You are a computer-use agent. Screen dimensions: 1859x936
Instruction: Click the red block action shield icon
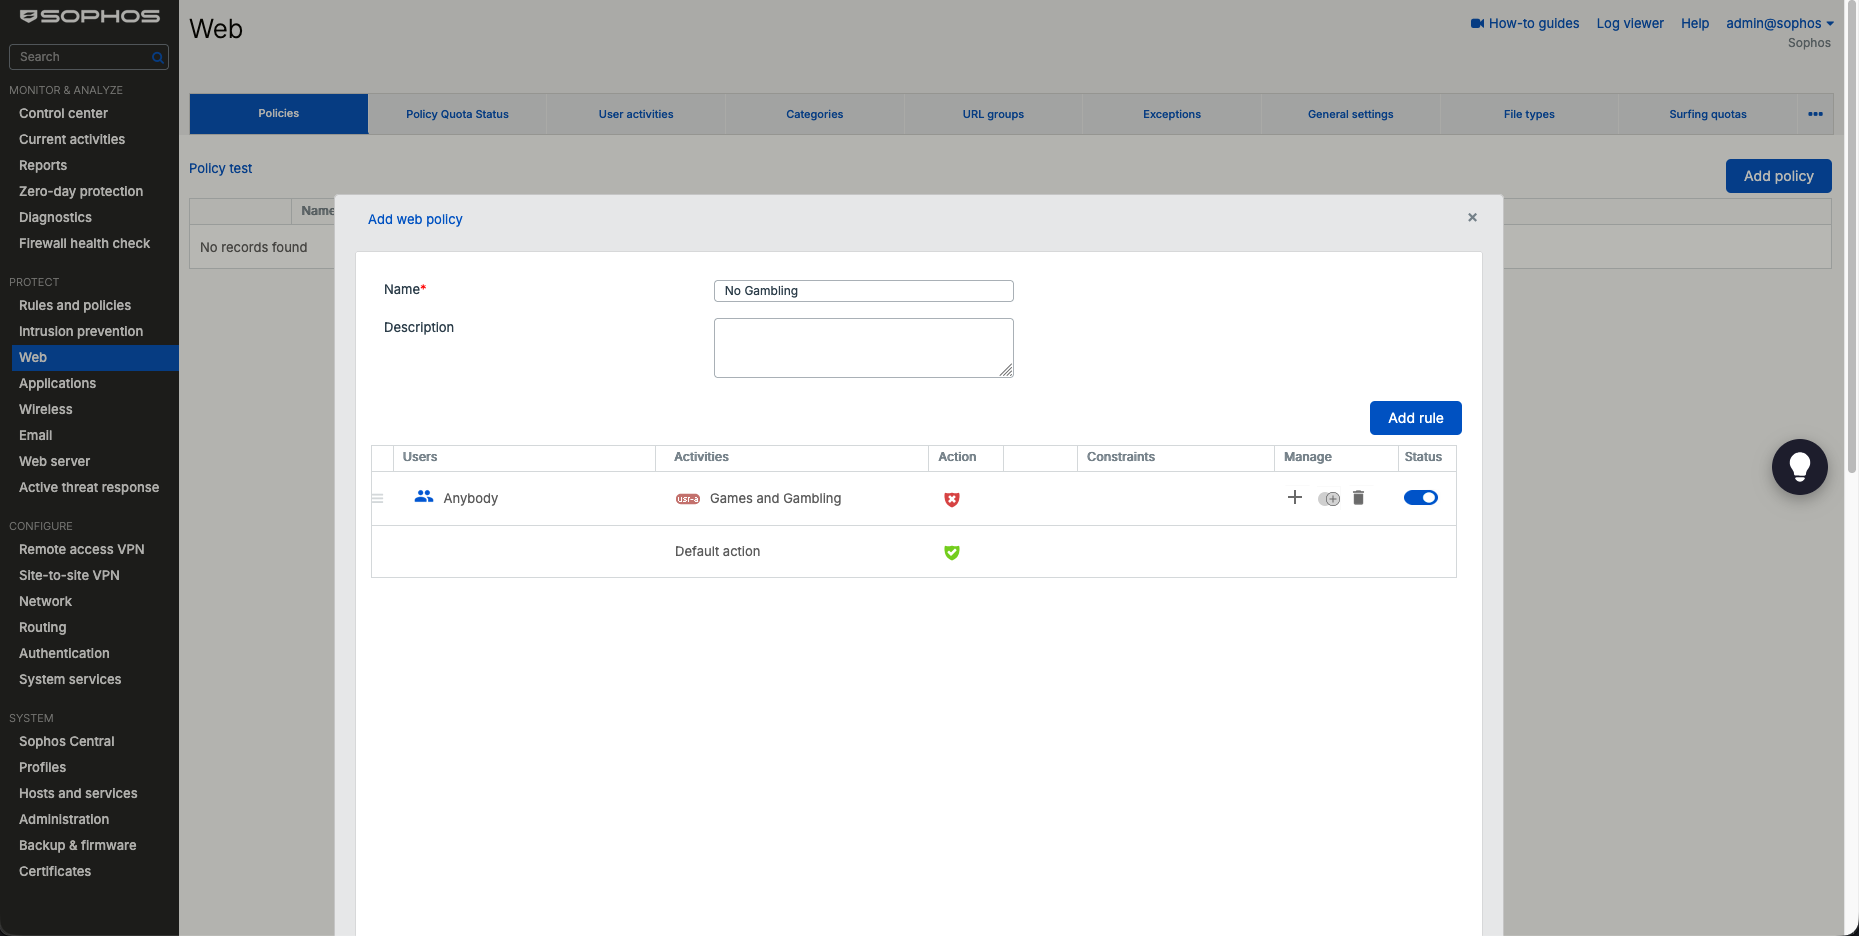click(952, 499)
